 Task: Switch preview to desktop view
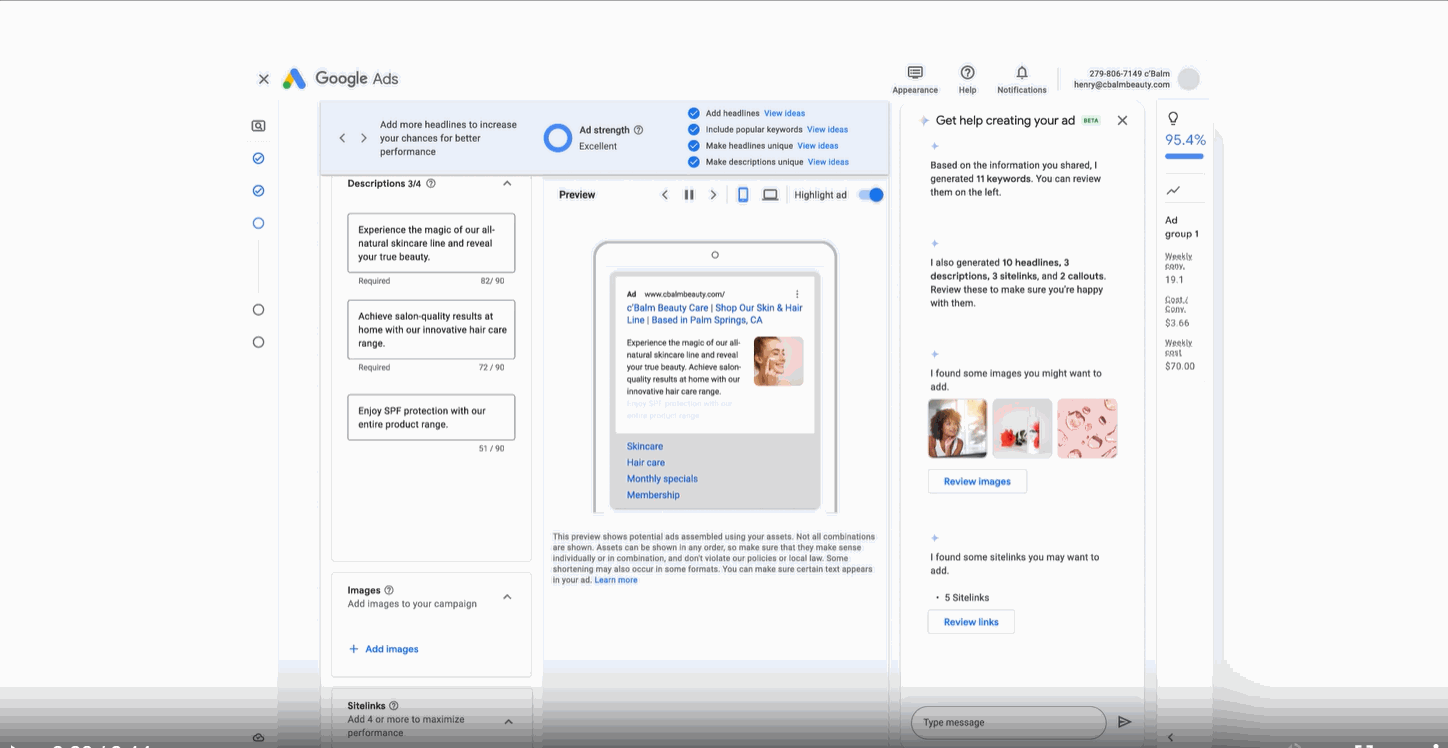[x=770, y=195]
